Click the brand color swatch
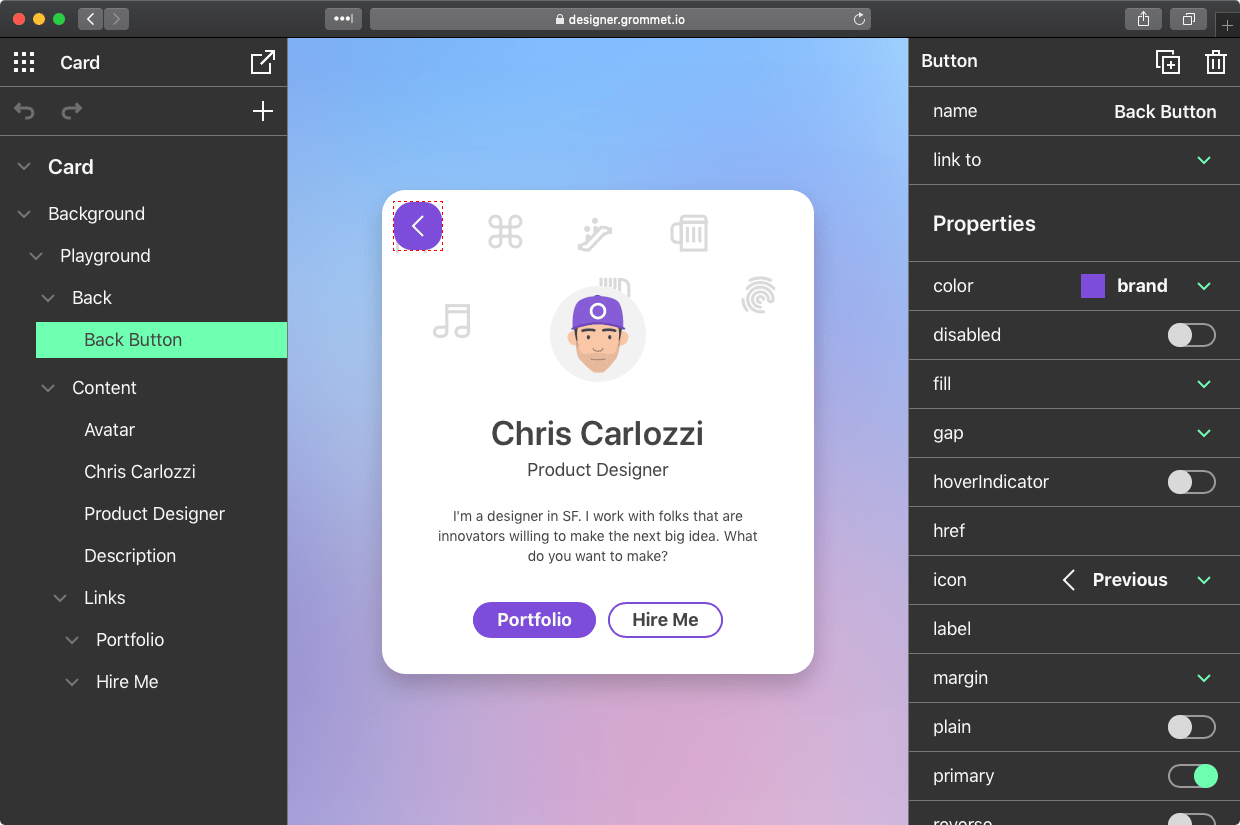Image resolution: width=1240 pixels, height=825 pixels. point(1093,286)
